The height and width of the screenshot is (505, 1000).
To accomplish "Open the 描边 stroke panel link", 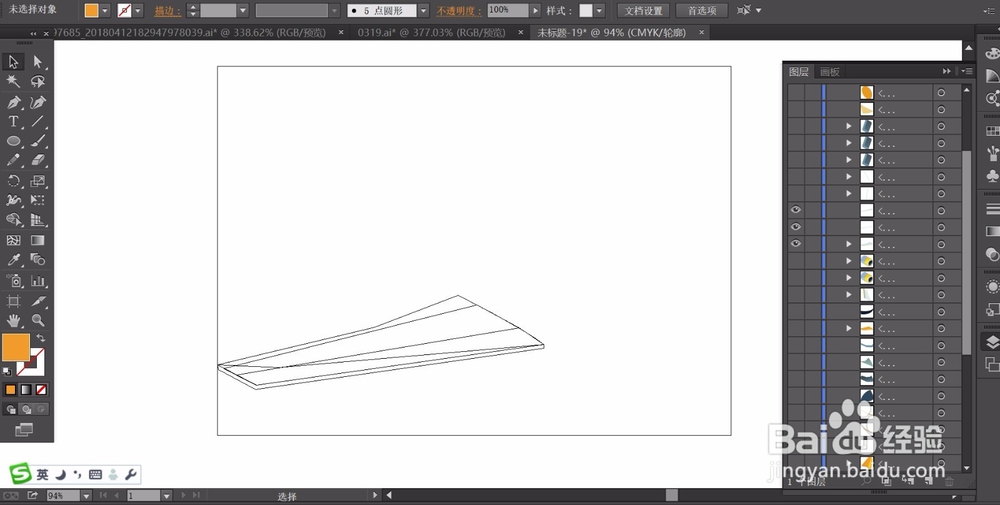I will click(168, 11).
